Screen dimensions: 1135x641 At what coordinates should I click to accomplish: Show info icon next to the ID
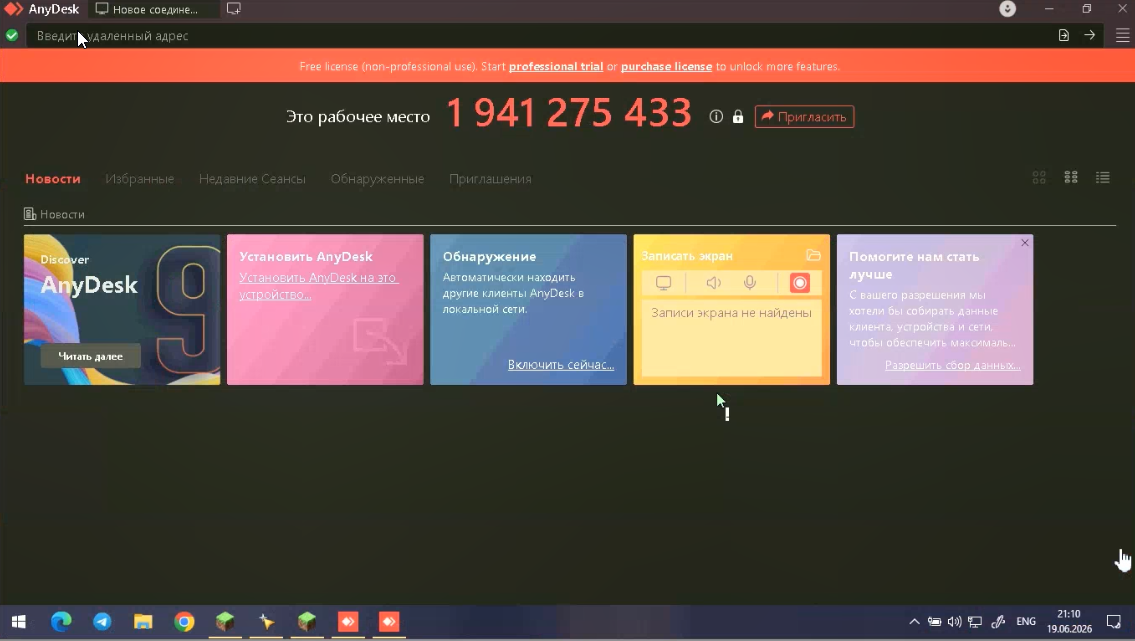[x=716, y=116]
